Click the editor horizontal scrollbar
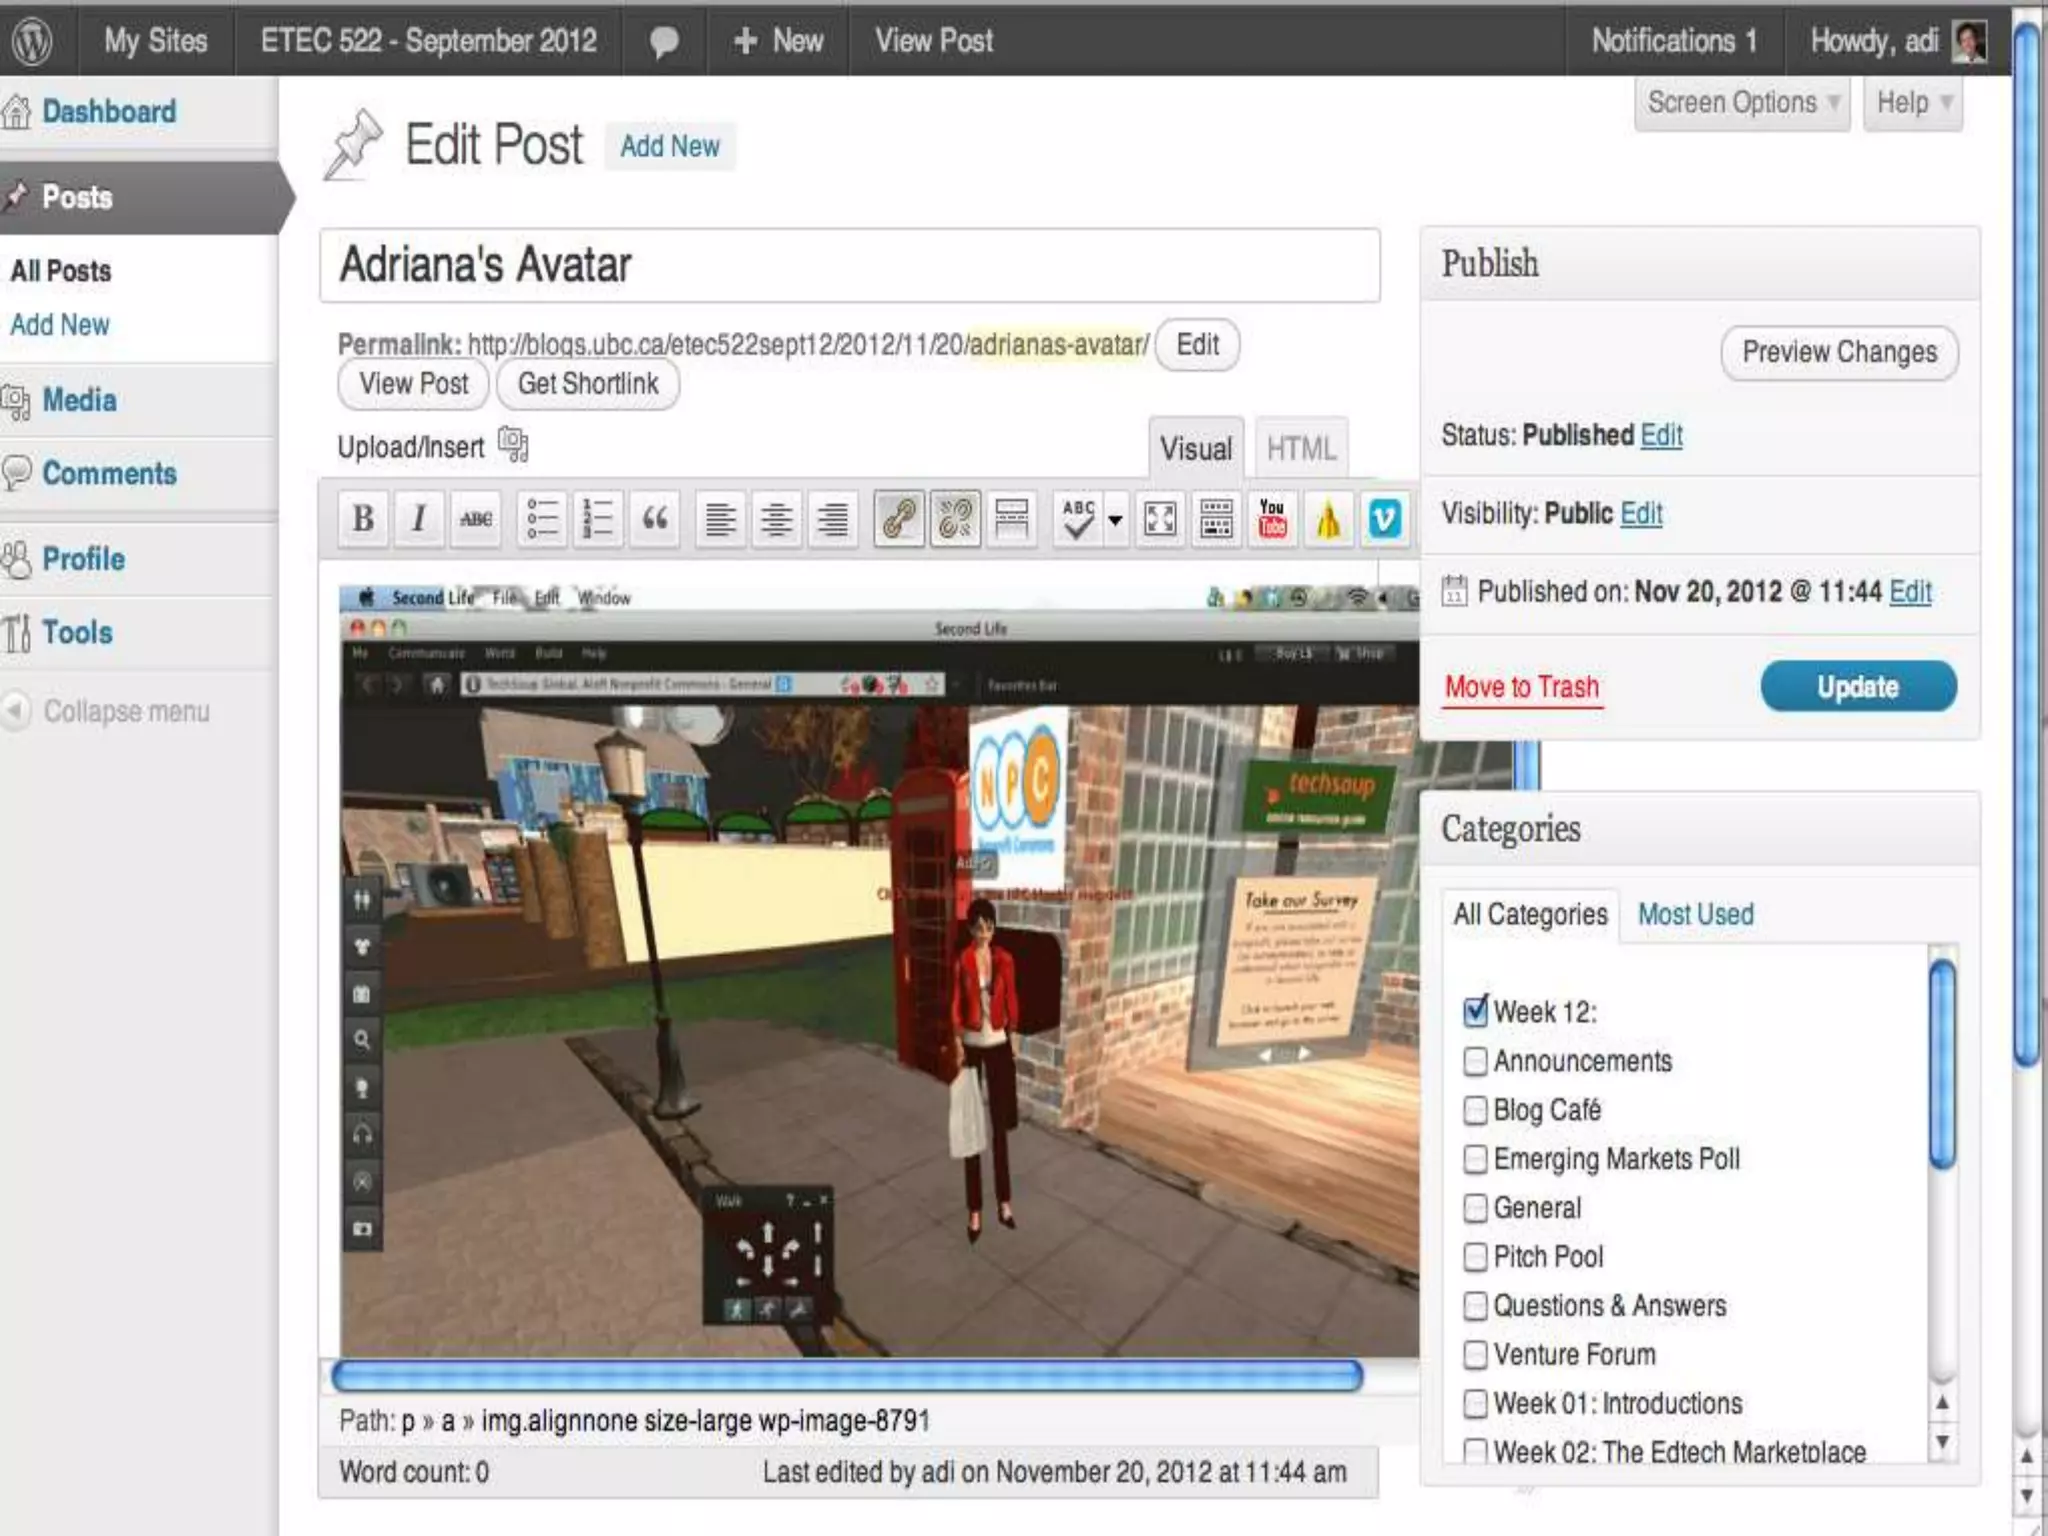This screenshot has width=2048, height=1536. click(847, 1377)
